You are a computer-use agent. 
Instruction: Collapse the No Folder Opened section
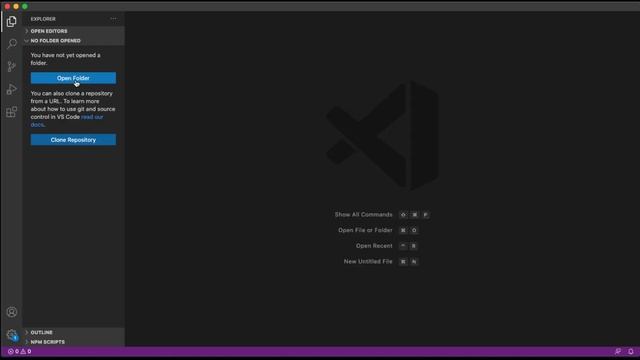[73, 41]
